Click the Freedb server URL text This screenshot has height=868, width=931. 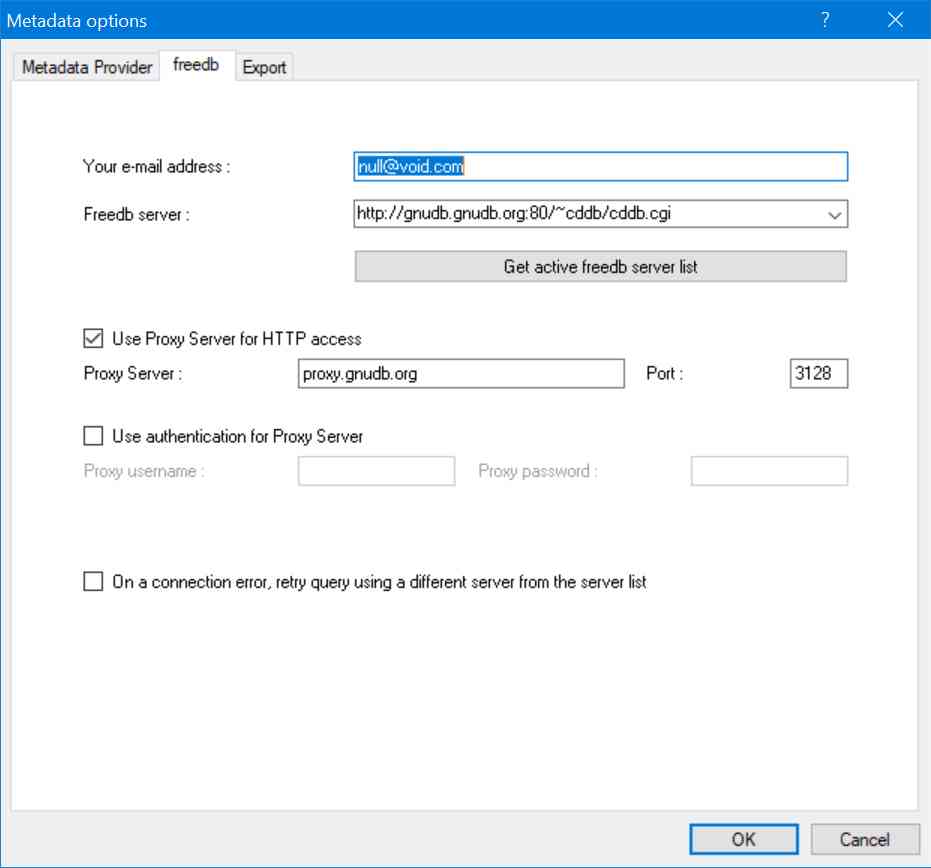[520, 213]
